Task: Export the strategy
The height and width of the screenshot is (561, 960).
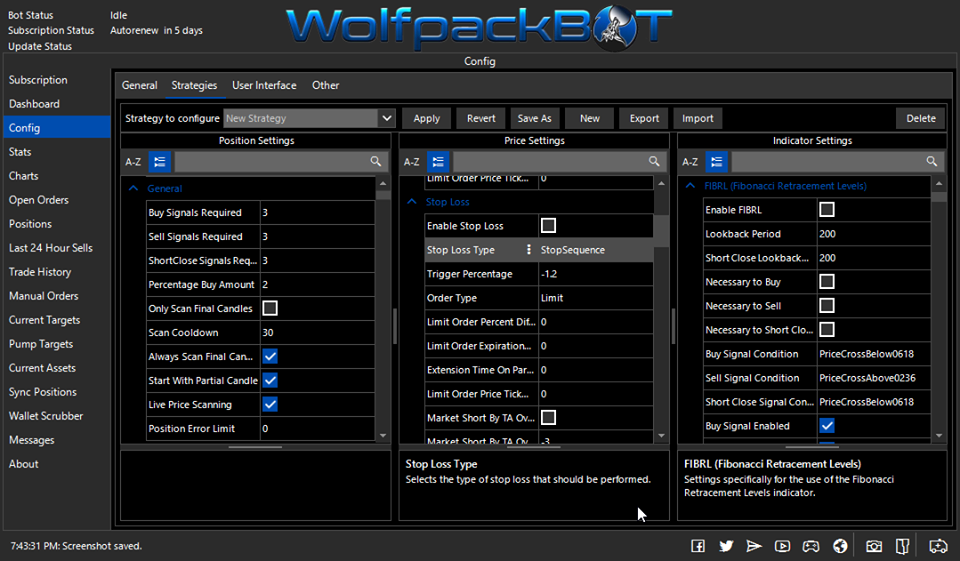Action: tap(644, 118)
